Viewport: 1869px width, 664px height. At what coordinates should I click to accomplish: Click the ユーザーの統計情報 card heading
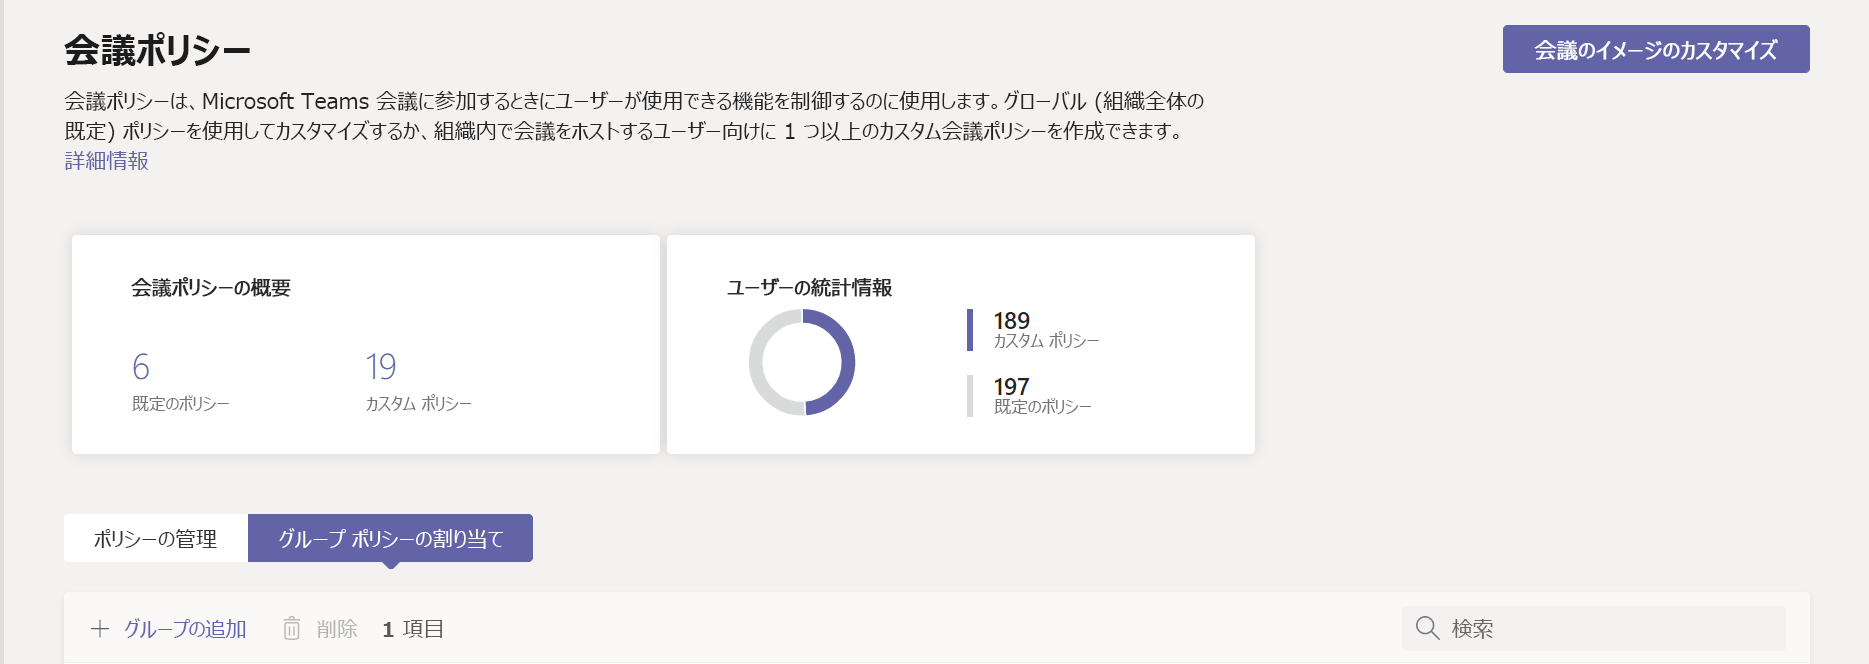pyautogui.click(x=809, y=288)
